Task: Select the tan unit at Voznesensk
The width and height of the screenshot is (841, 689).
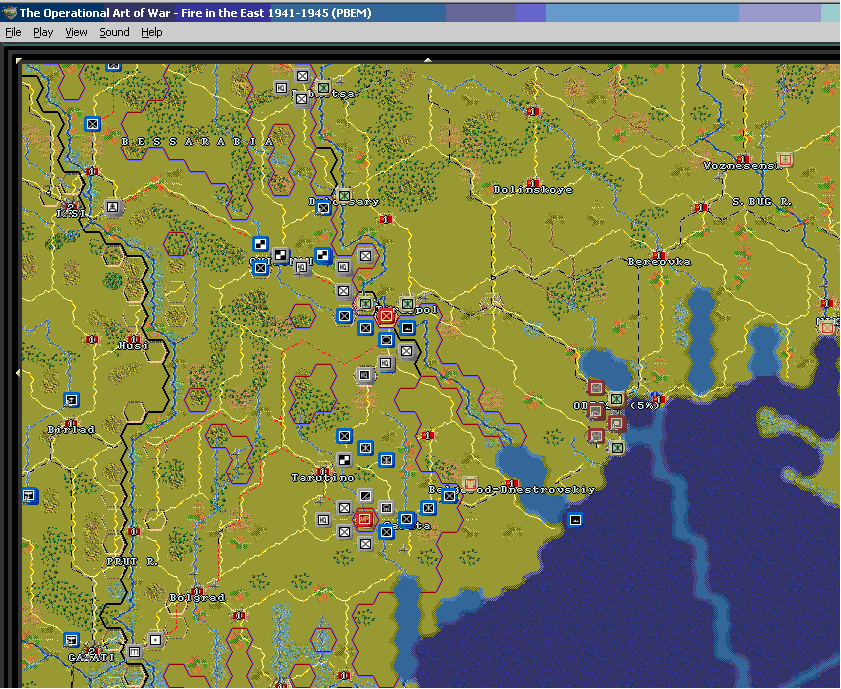Action: tap(785, 160)
